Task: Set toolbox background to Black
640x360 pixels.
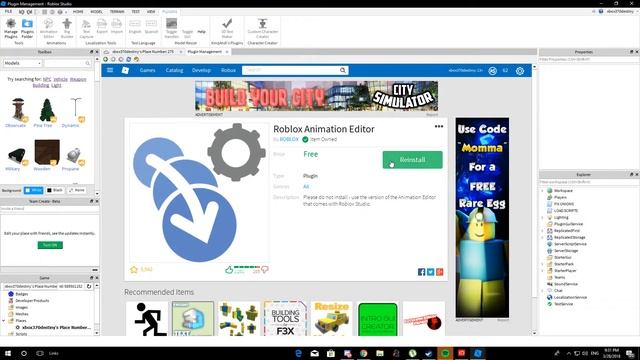Action: [55, 190]
